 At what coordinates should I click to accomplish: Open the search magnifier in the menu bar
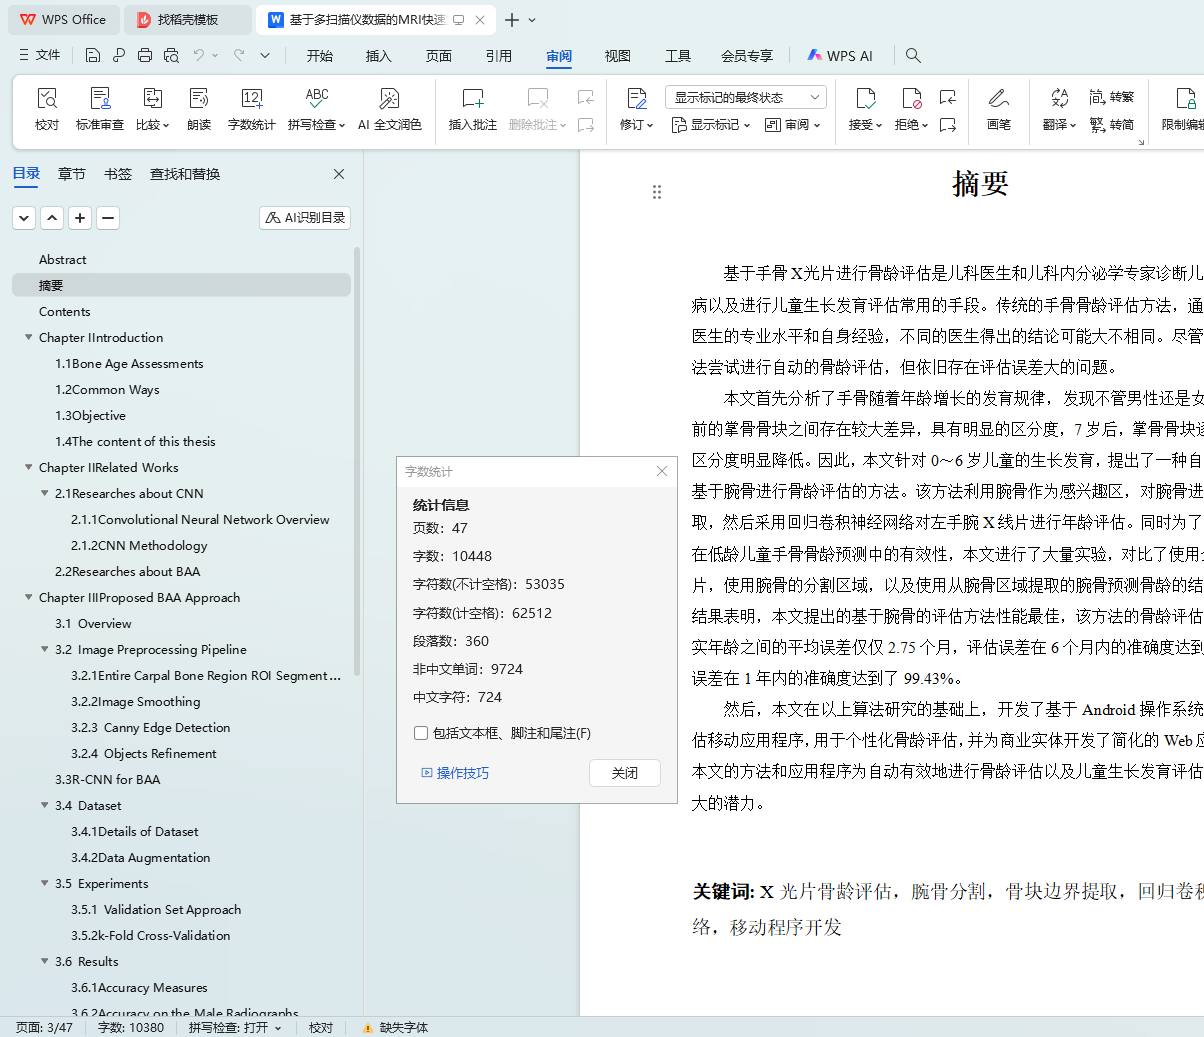[x=913, y=55]
